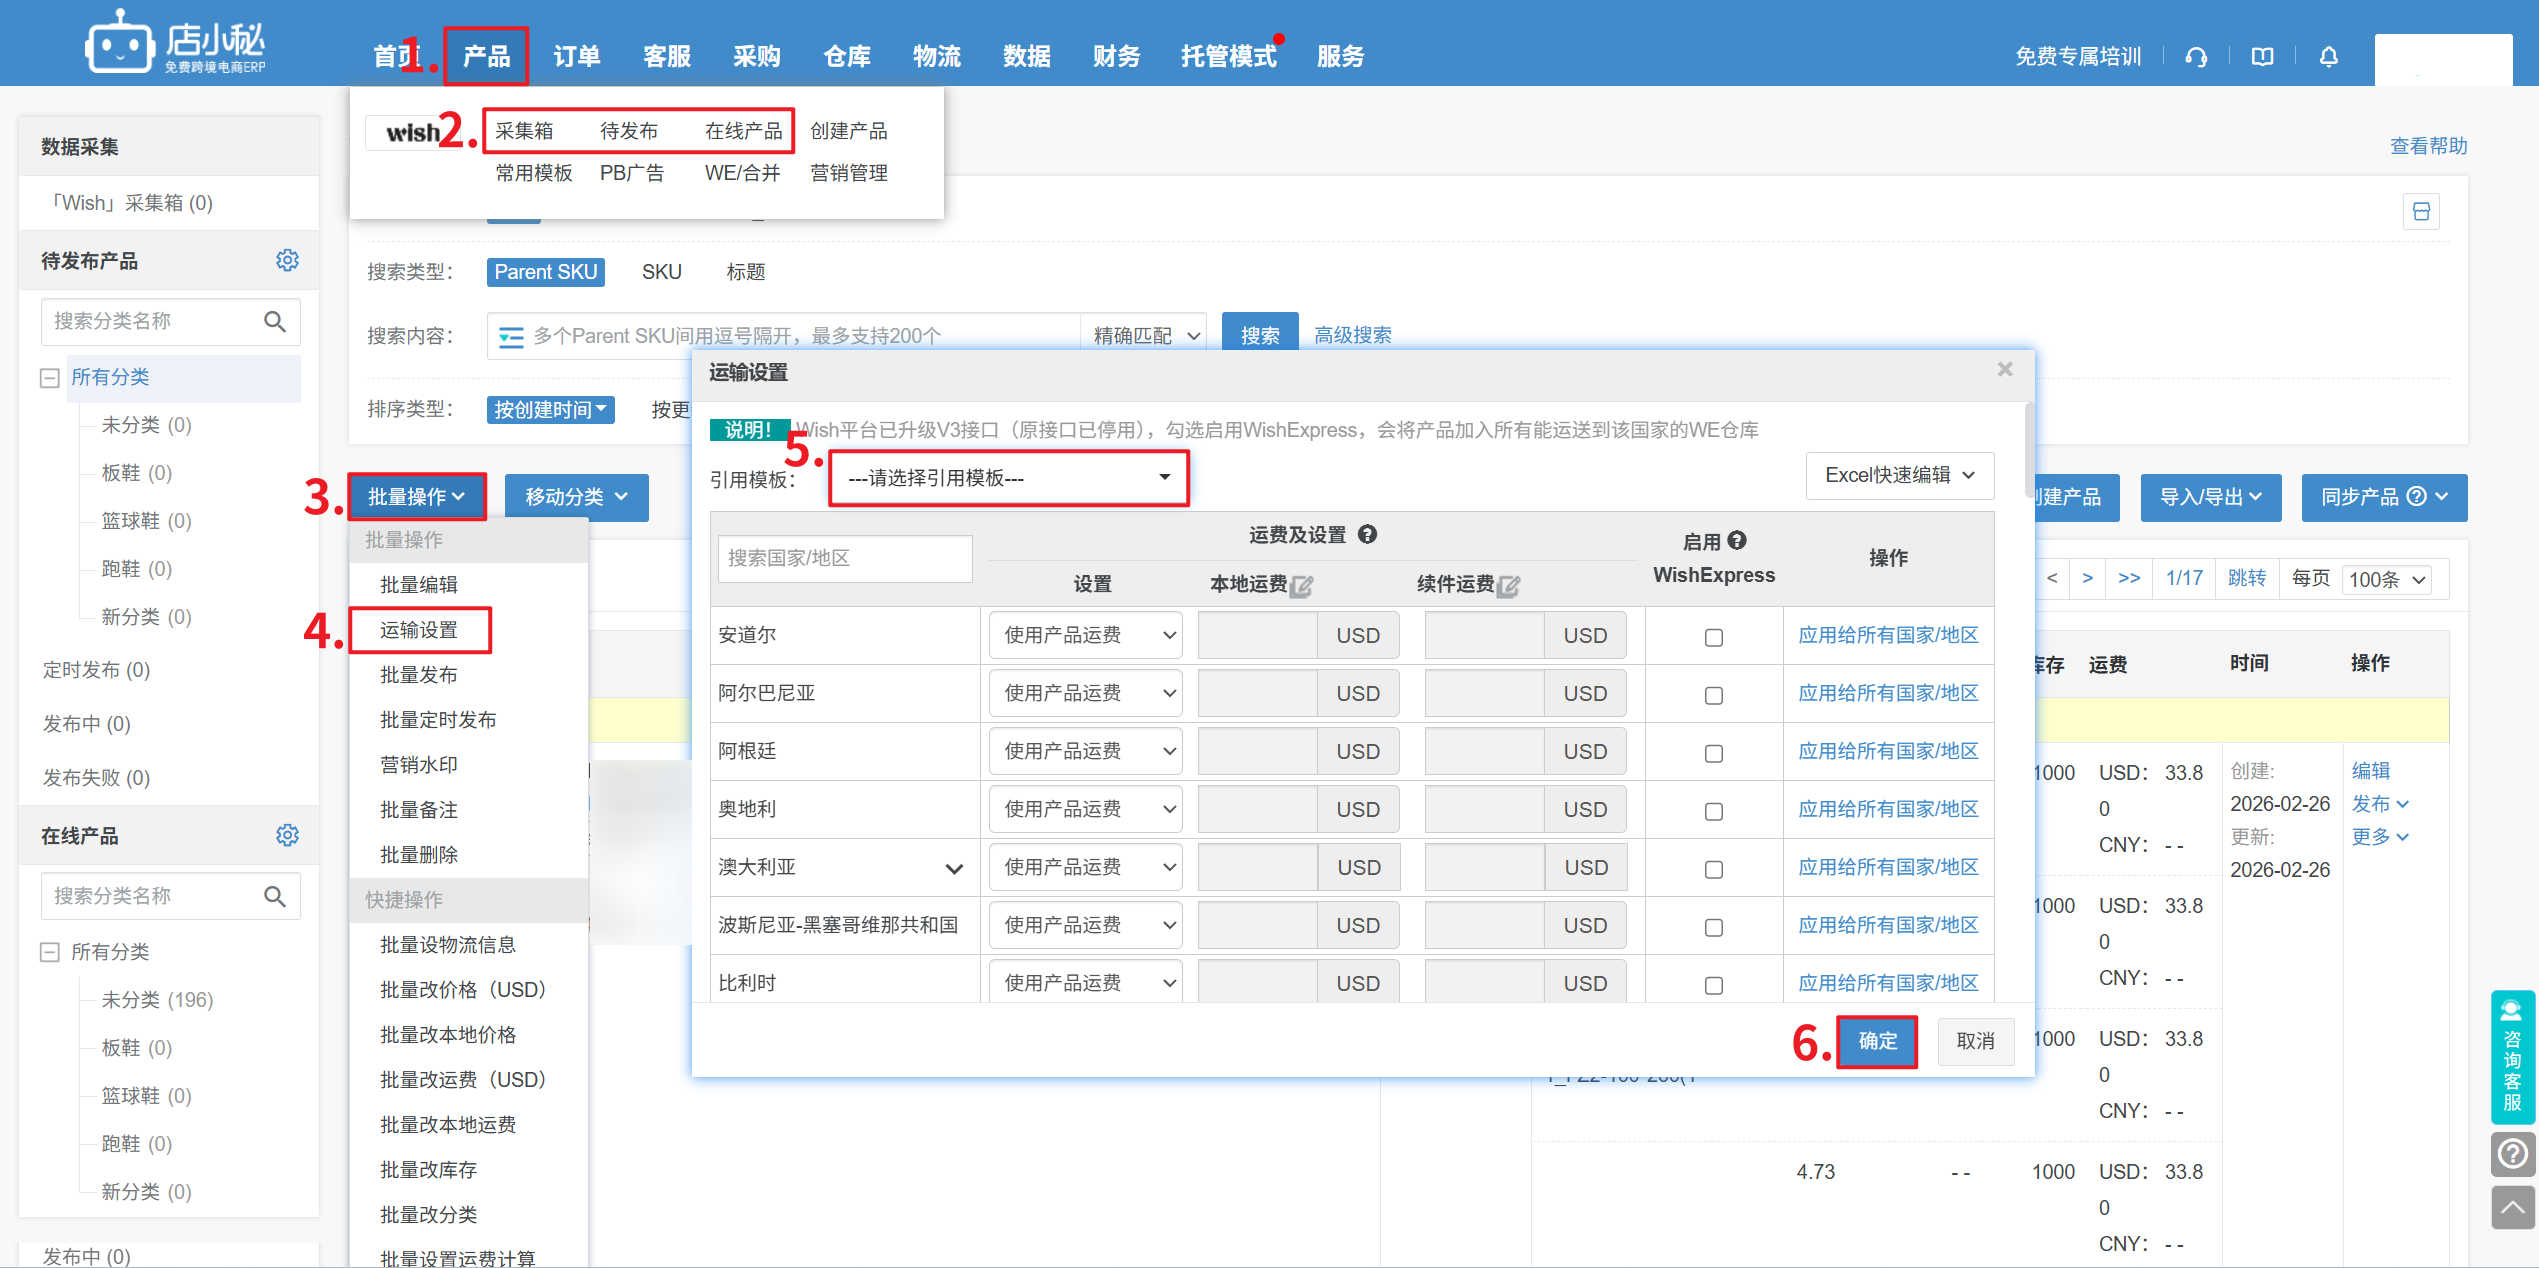Tick WishExpress checkbox for 阿根廷

[x=1713, y=753]
